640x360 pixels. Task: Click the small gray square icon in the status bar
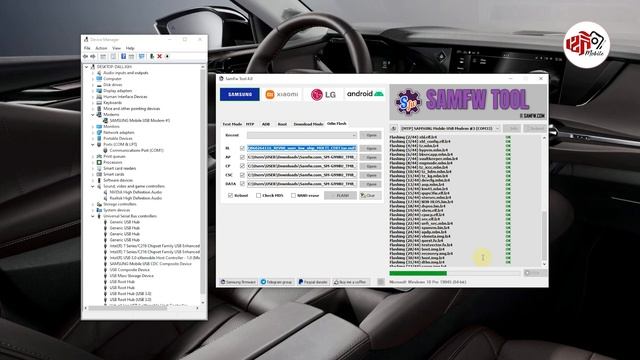tap(381, 282)
